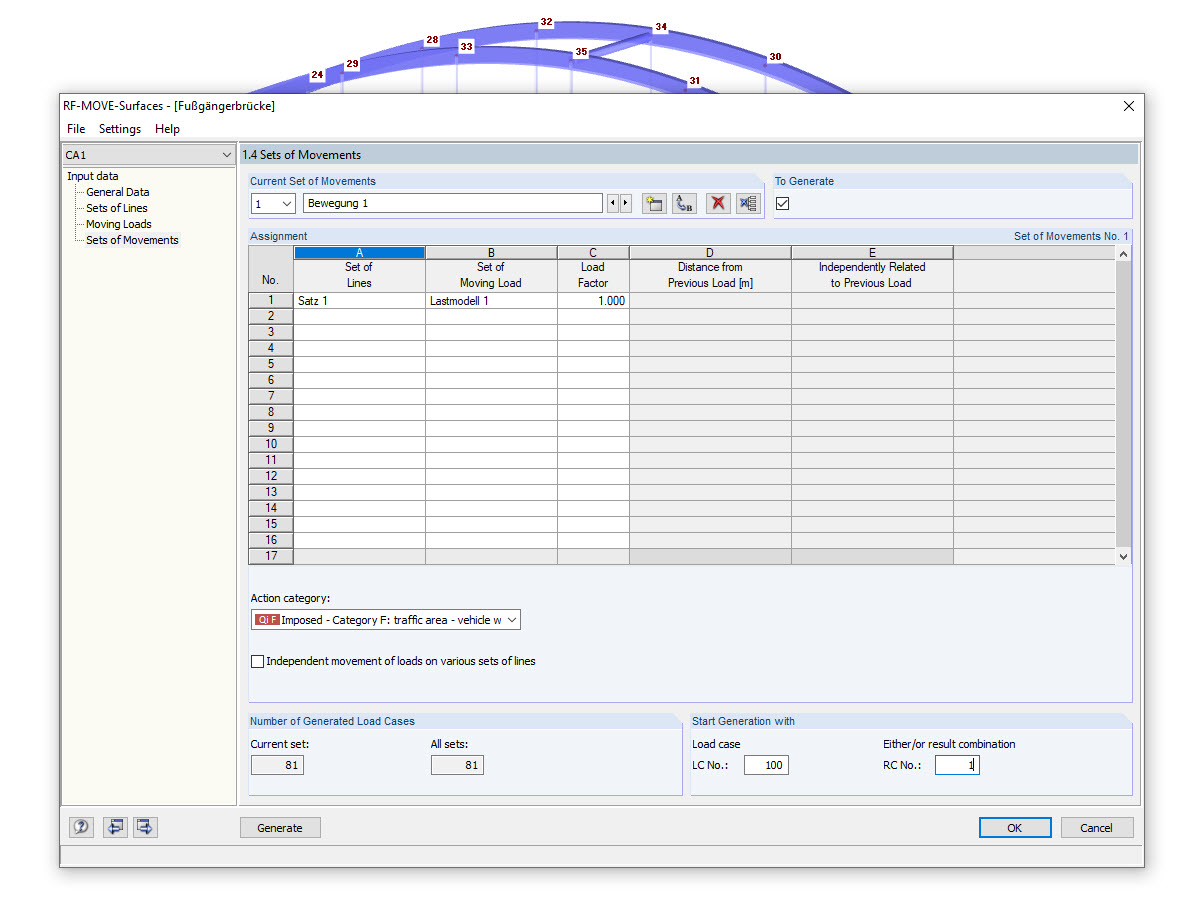The width and height of the screenshot is (1200, 900).
Task: Open the File menu
Action: (x=75, y=128)
